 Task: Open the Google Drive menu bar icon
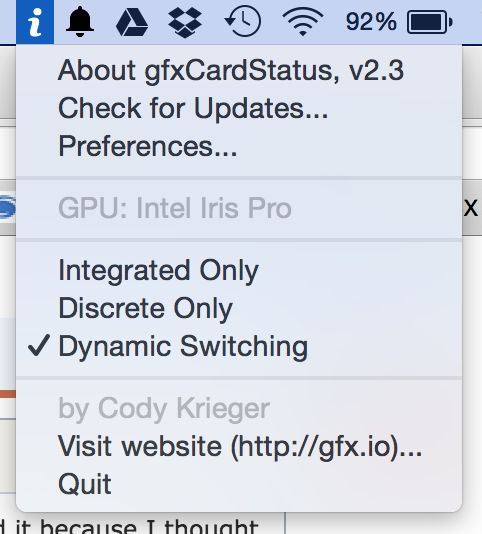[132, 22]
